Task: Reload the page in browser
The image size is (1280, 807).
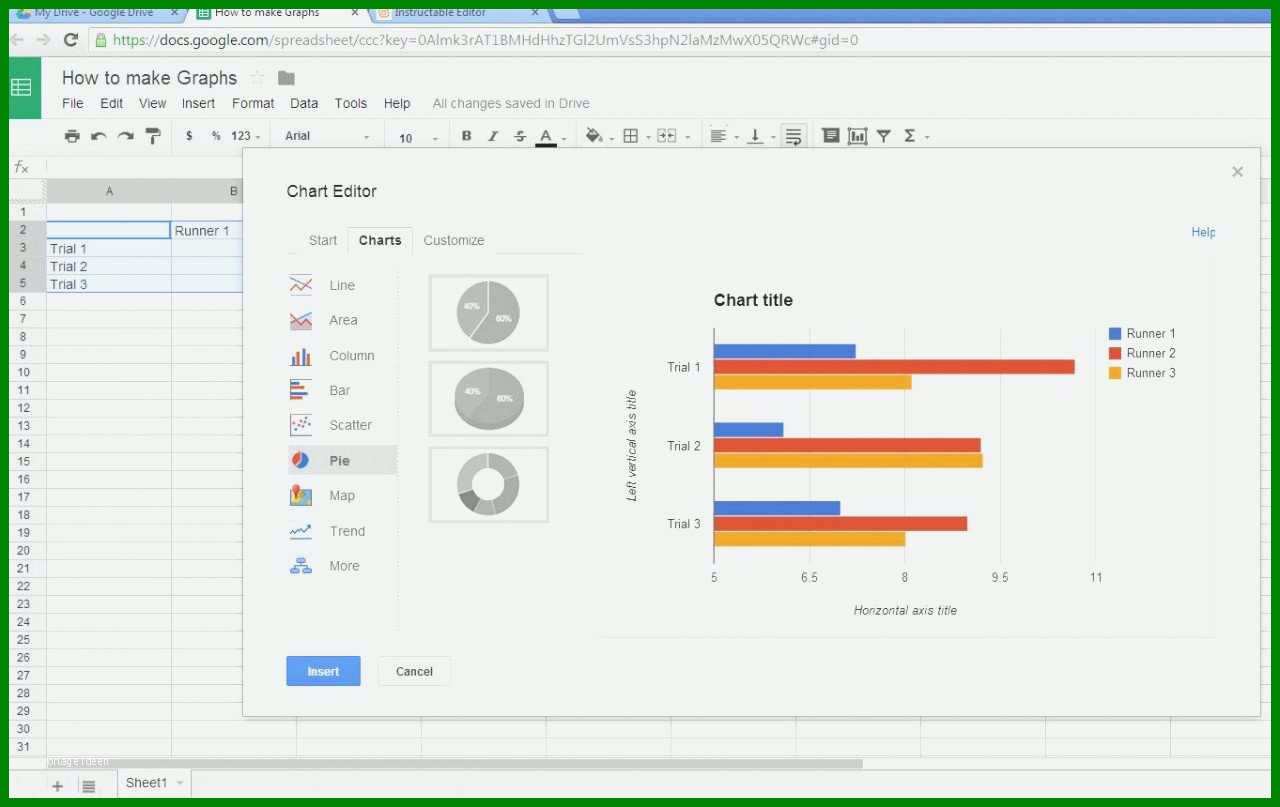Action: [70, 40]
